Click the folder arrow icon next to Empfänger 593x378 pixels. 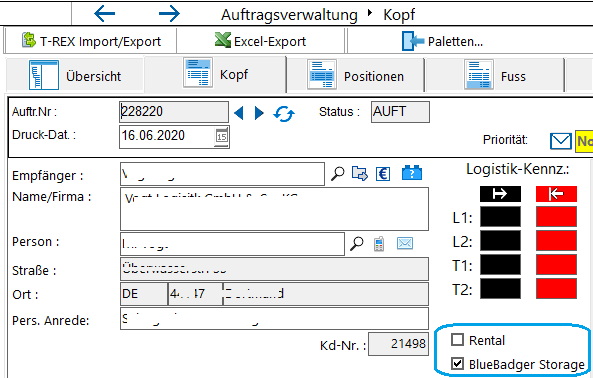[359, 174]
